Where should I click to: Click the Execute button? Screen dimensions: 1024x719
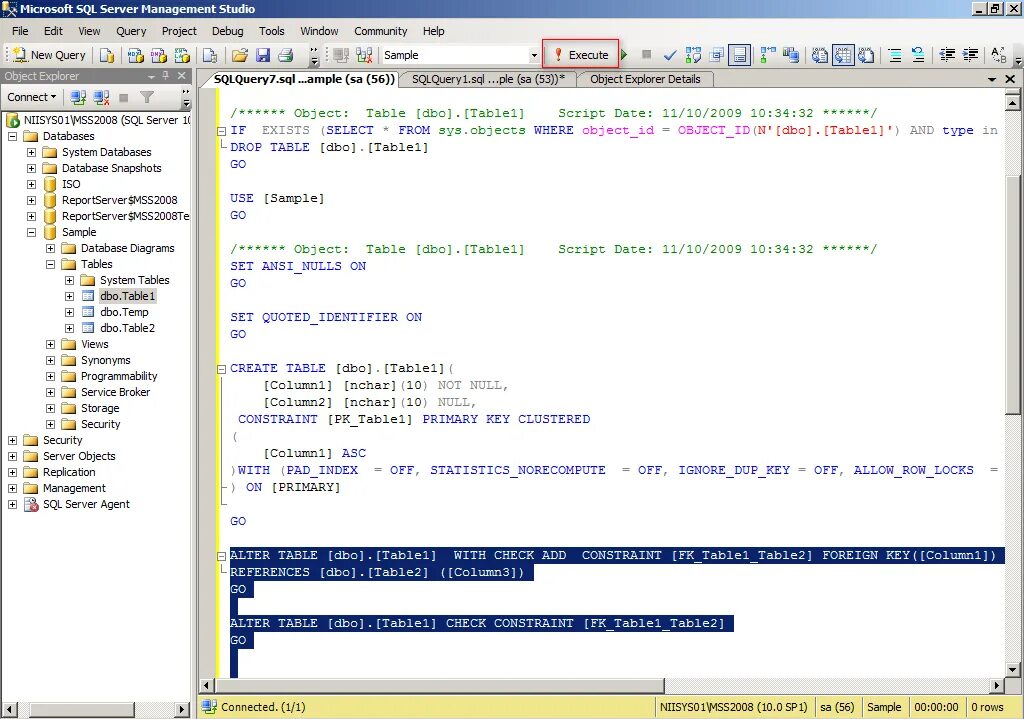581,55
